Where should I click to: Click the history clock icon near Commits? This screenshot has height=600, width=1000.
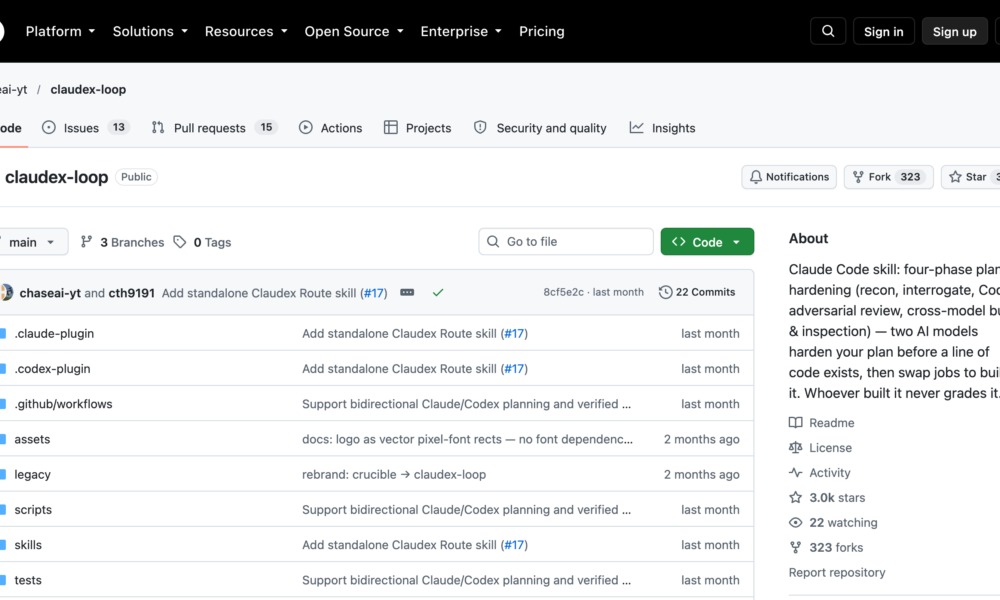pos(665,292)
